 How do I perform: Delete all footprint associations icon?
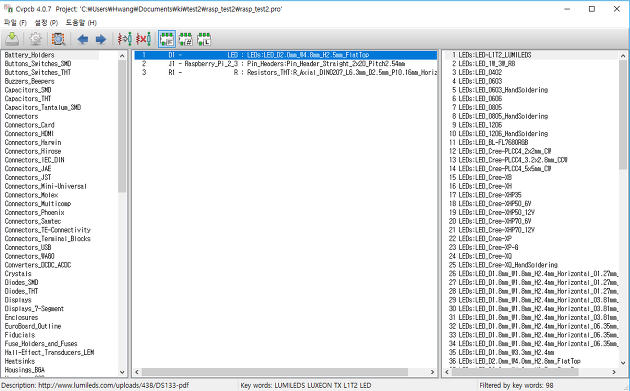143,39
